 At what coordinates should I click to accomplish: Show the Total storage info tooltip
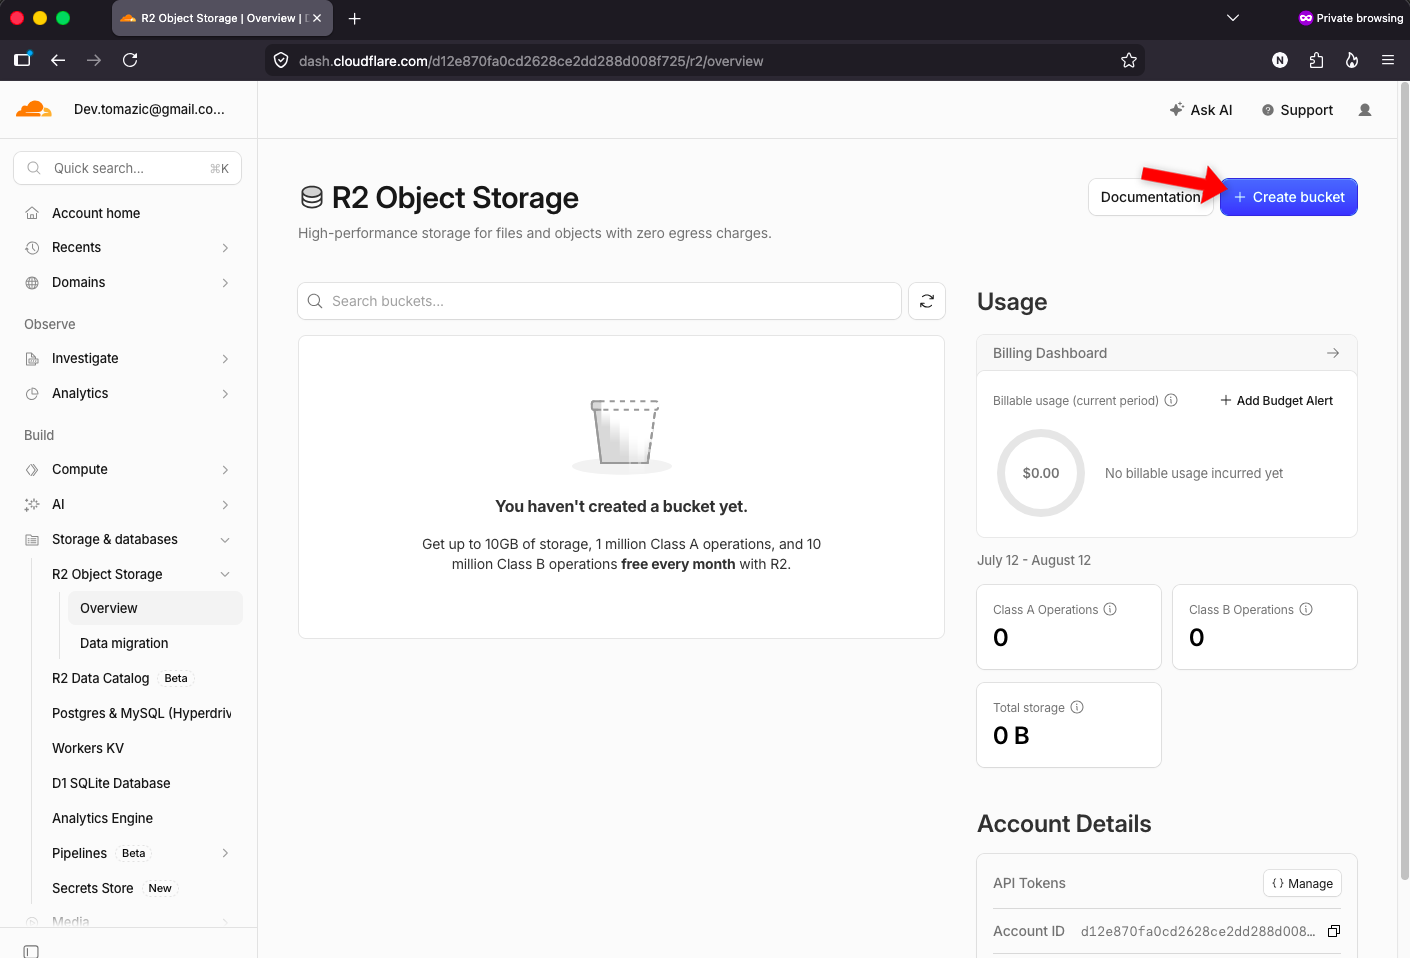pyautogui.click(x=1077, y=707)
